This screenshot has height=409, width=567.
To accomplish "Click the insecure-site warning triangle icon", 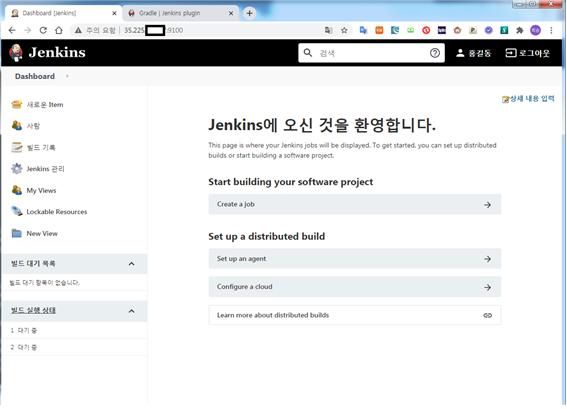I will 78,30.
